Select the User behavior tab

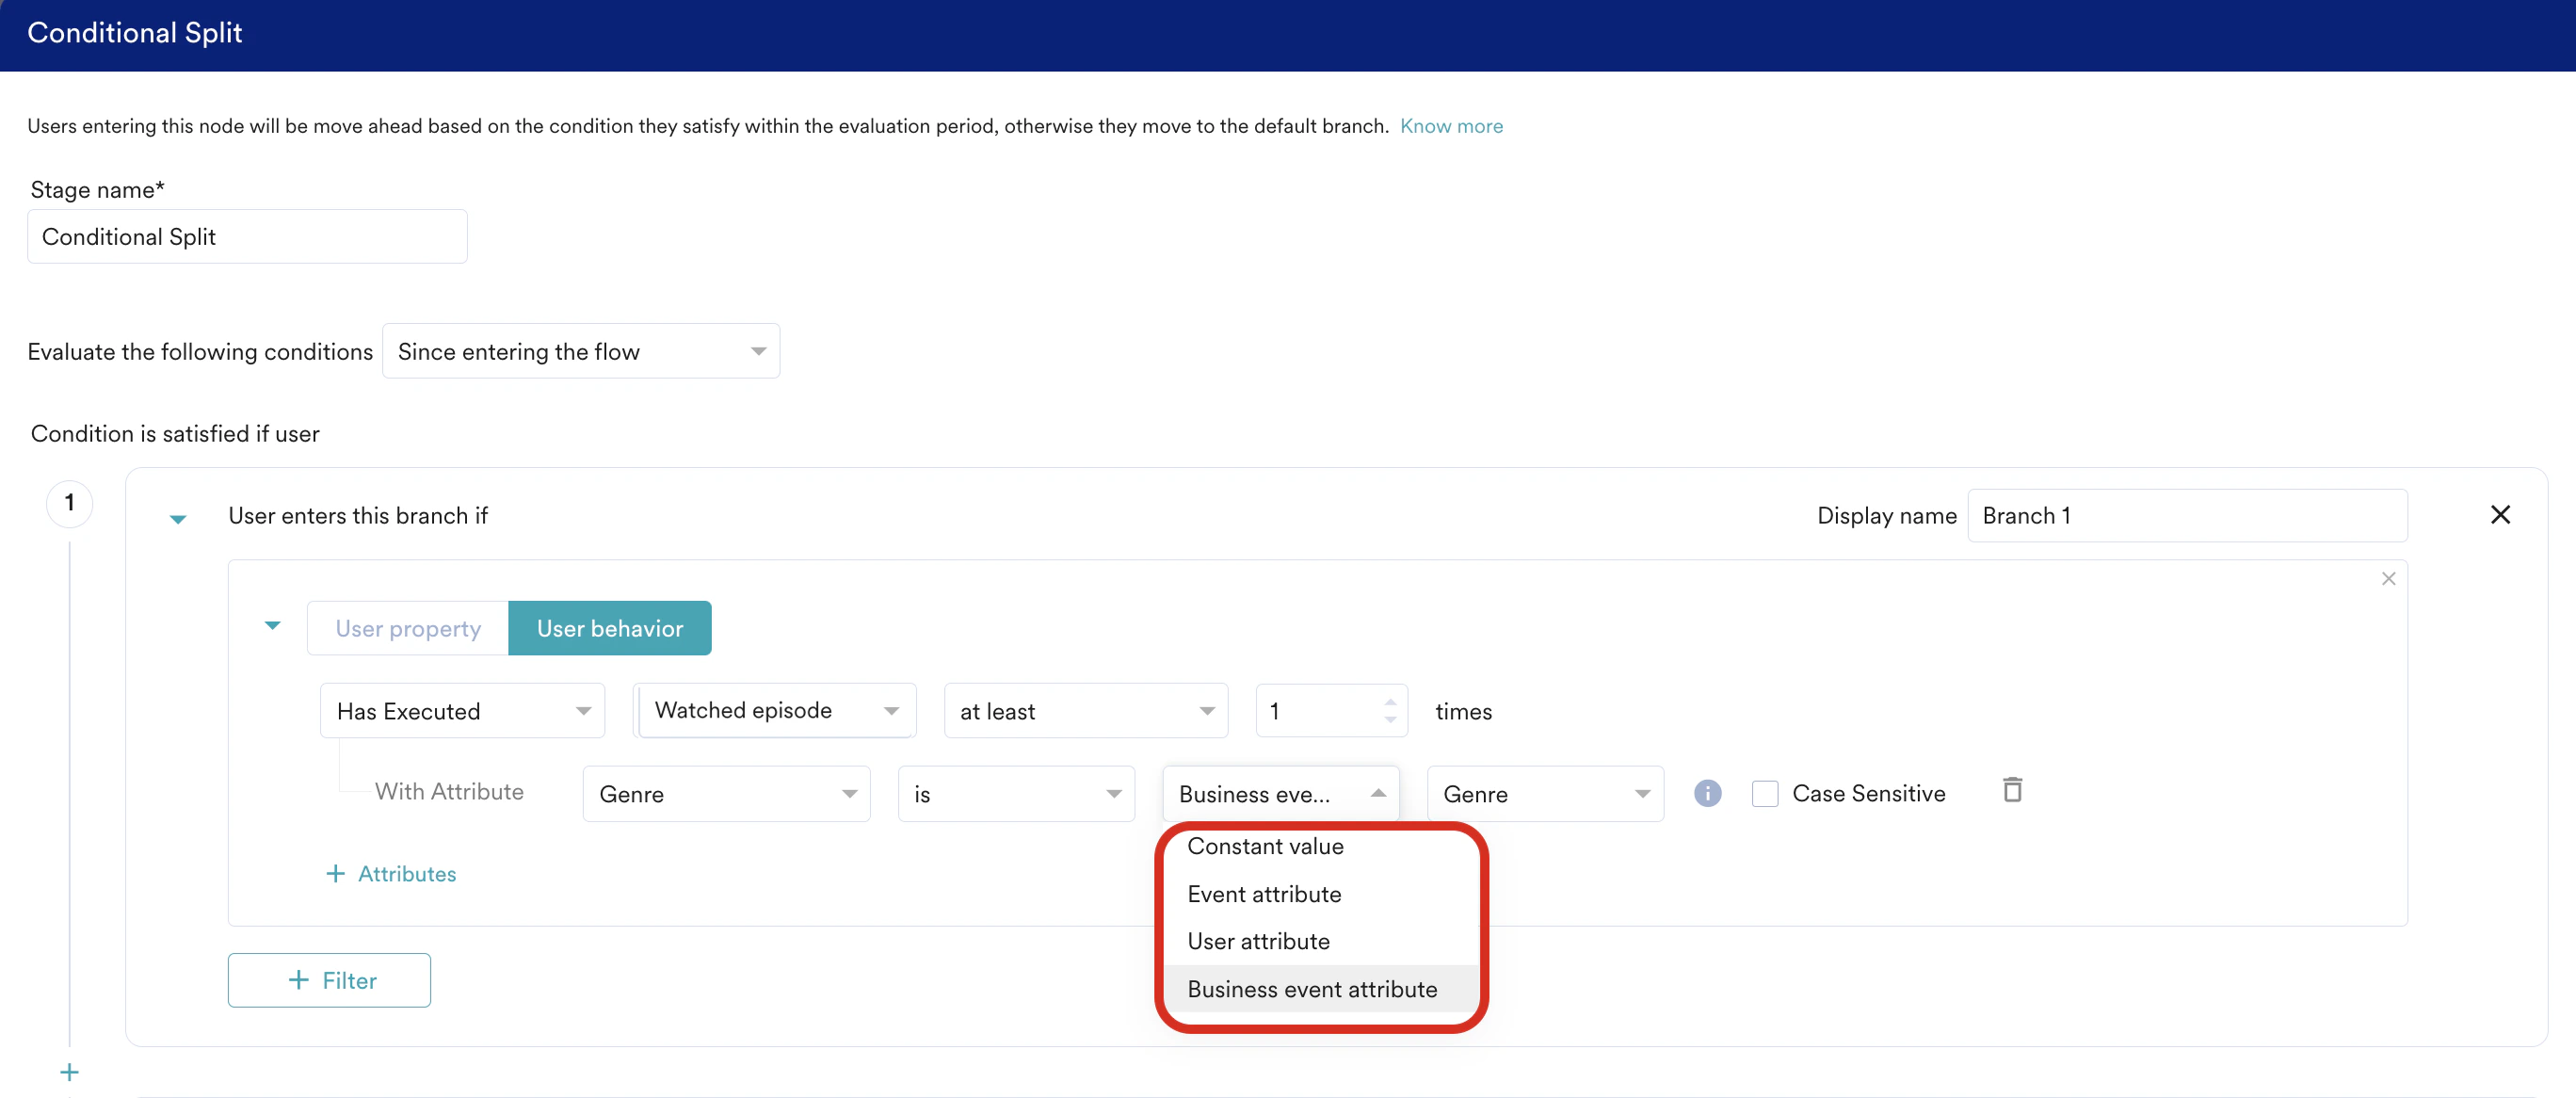click(x=609, y=628)
